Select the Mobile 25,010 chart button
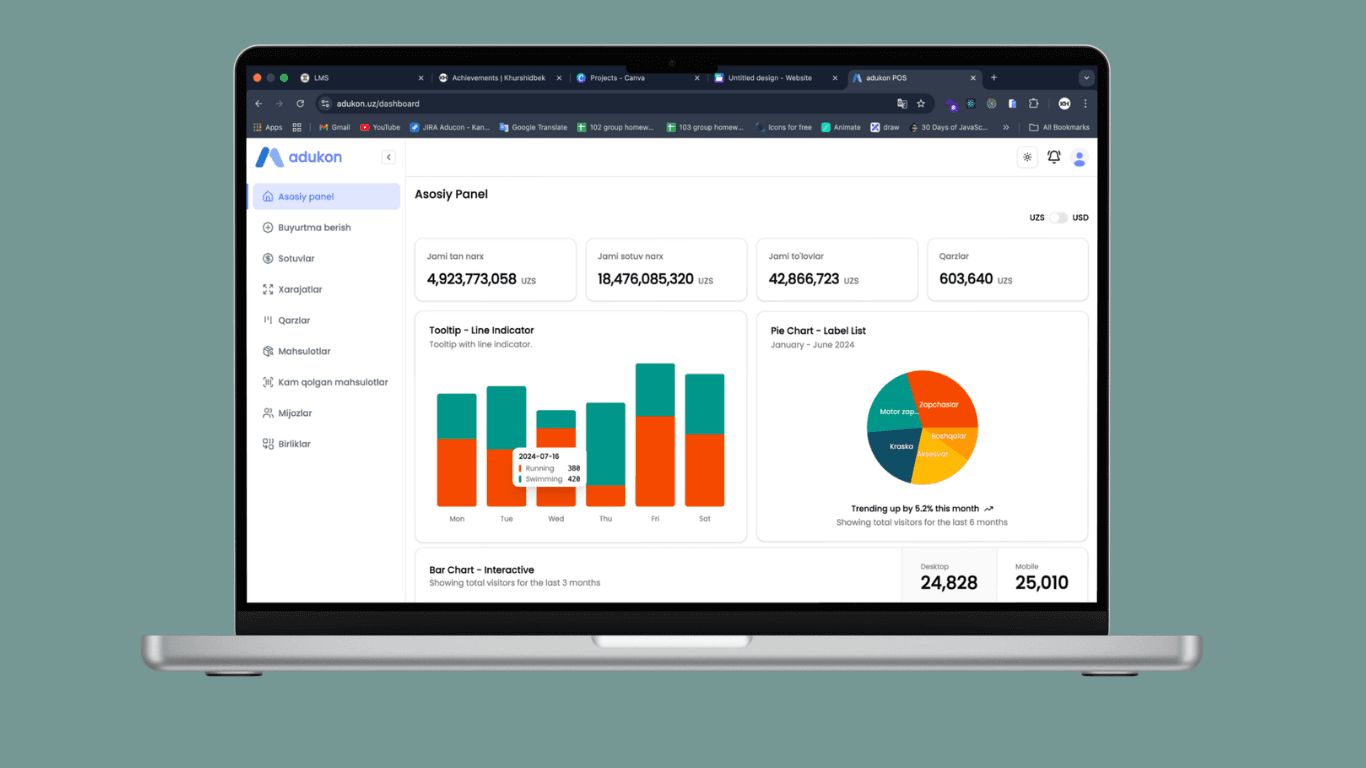 [1042, 575]
